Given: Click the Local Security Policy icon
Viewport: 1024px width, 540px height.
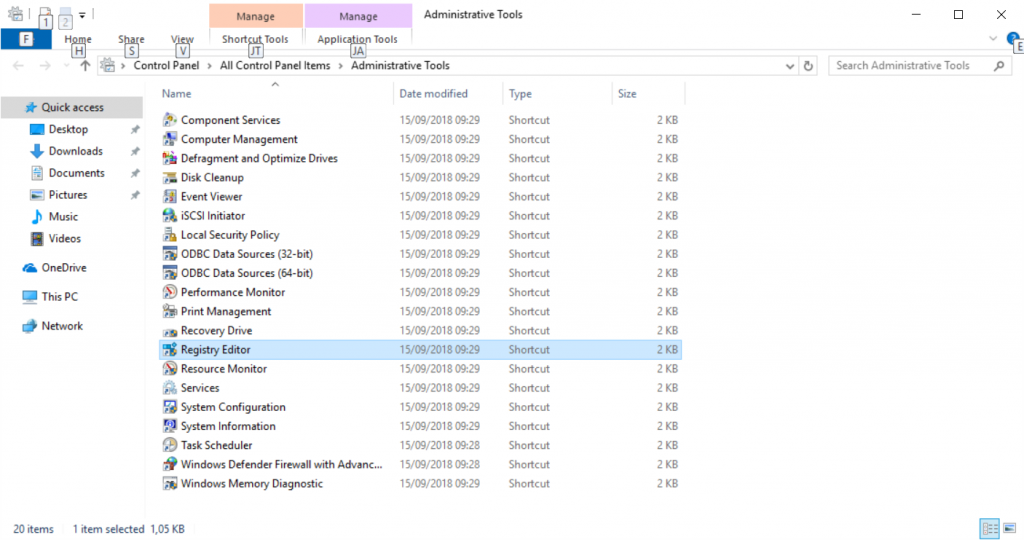Looking at the screenshot, I should [170, 234].
